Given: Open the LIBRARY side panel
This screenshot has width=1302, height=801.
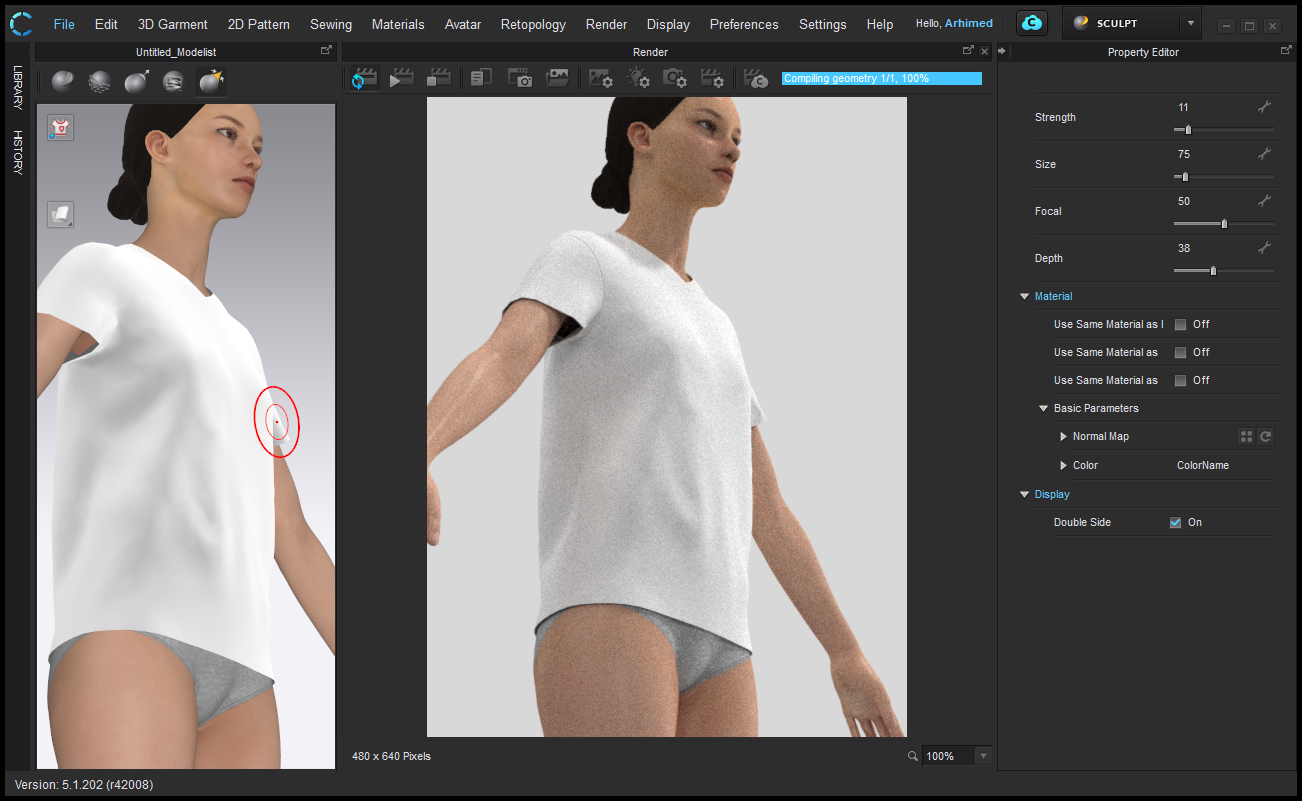Looking at the screenshot, I should (18, 88).
